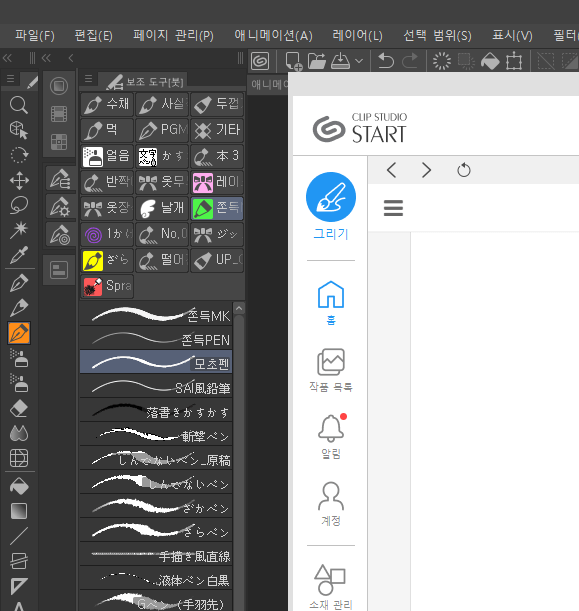Viewport: 579px width, 611px height.
Task: Reload the Clip Studio Start page
Action: 464,170
